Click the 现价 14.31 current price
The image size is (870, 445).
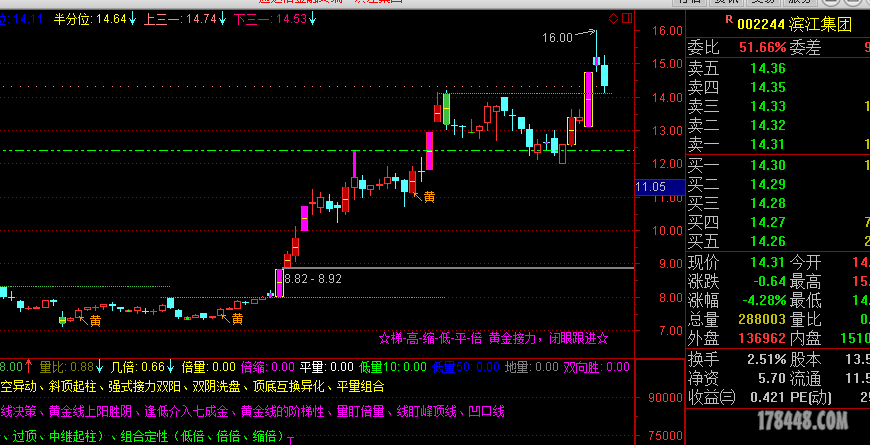click(x=768, y=262)
